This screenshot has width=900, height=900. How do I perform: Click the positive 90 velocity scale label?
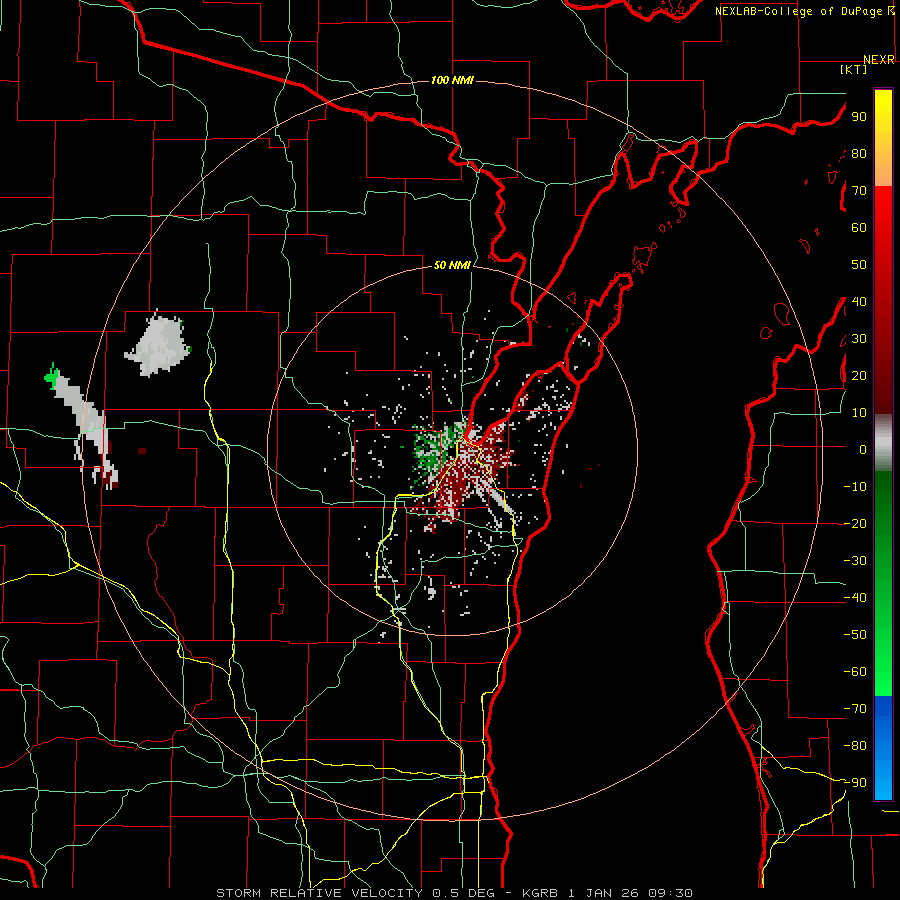click(859, 117)
